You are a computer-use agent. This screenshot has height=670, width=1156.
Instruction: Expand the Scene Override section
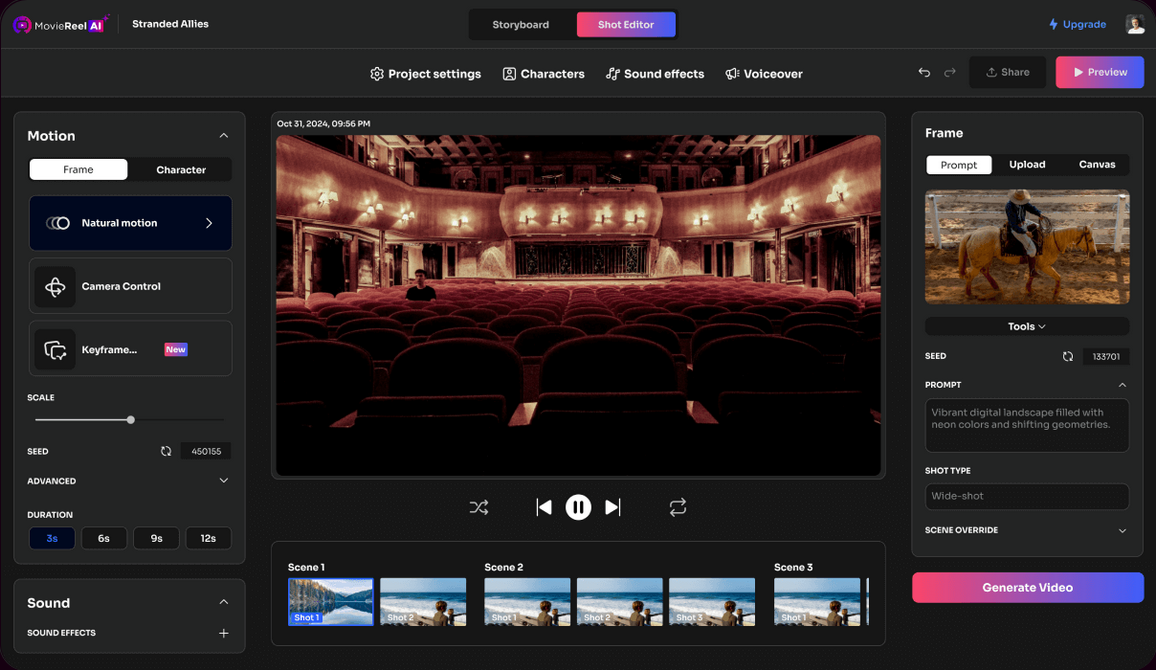pyautogui.click(x=1122, y=531)
